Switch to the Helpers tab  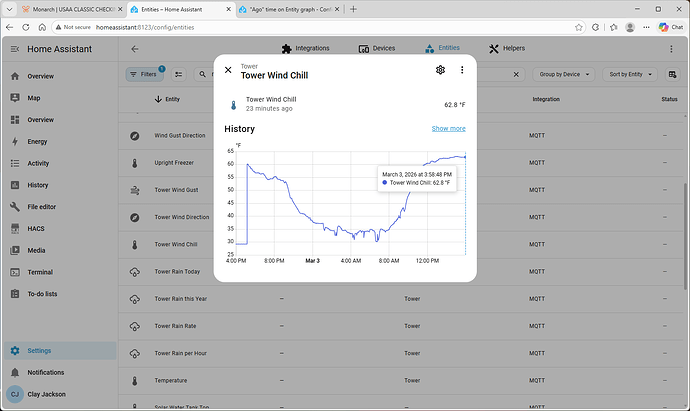[507, 48]
